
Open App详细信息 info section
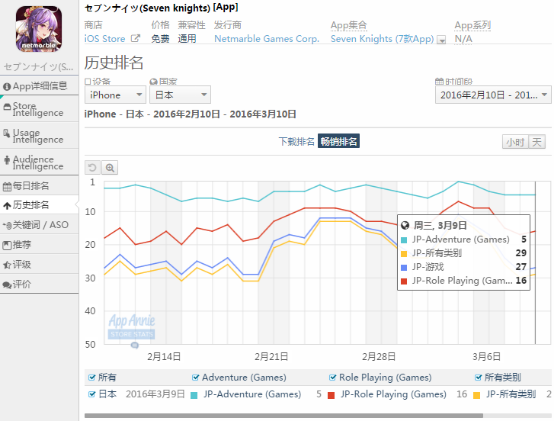pos(39,86)
